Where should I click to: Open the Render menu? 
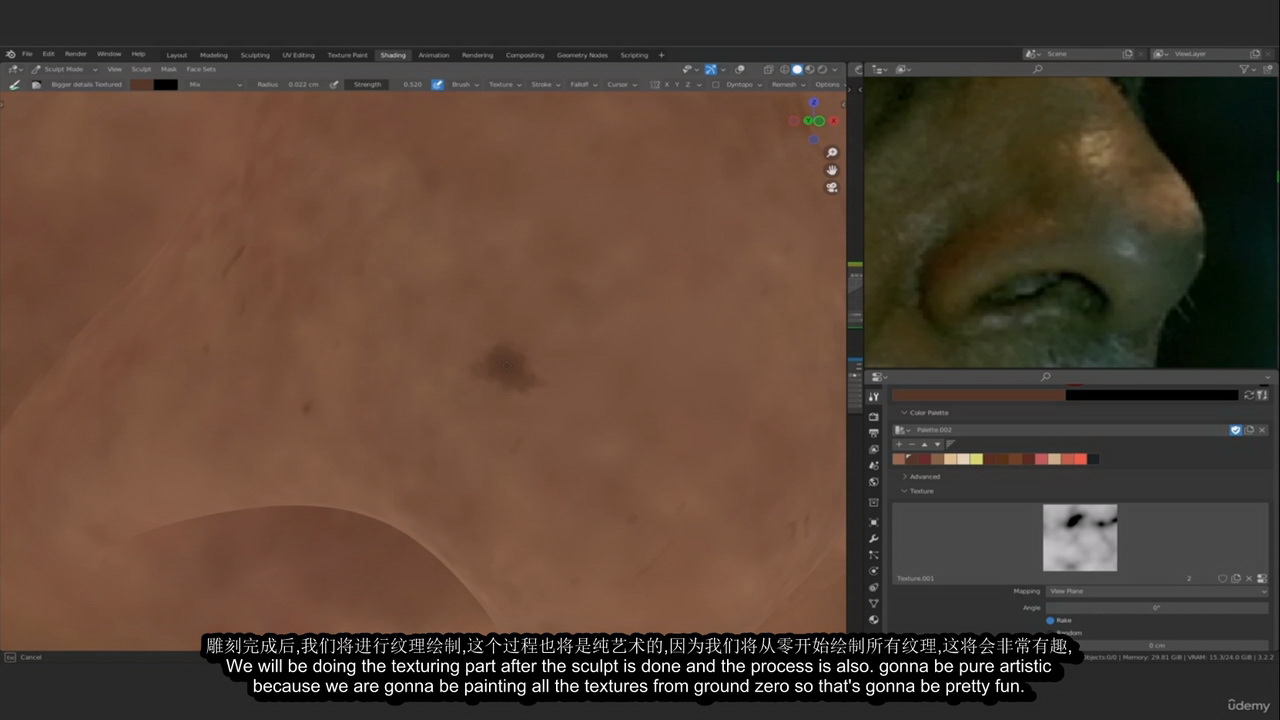(x=76, y=54)
